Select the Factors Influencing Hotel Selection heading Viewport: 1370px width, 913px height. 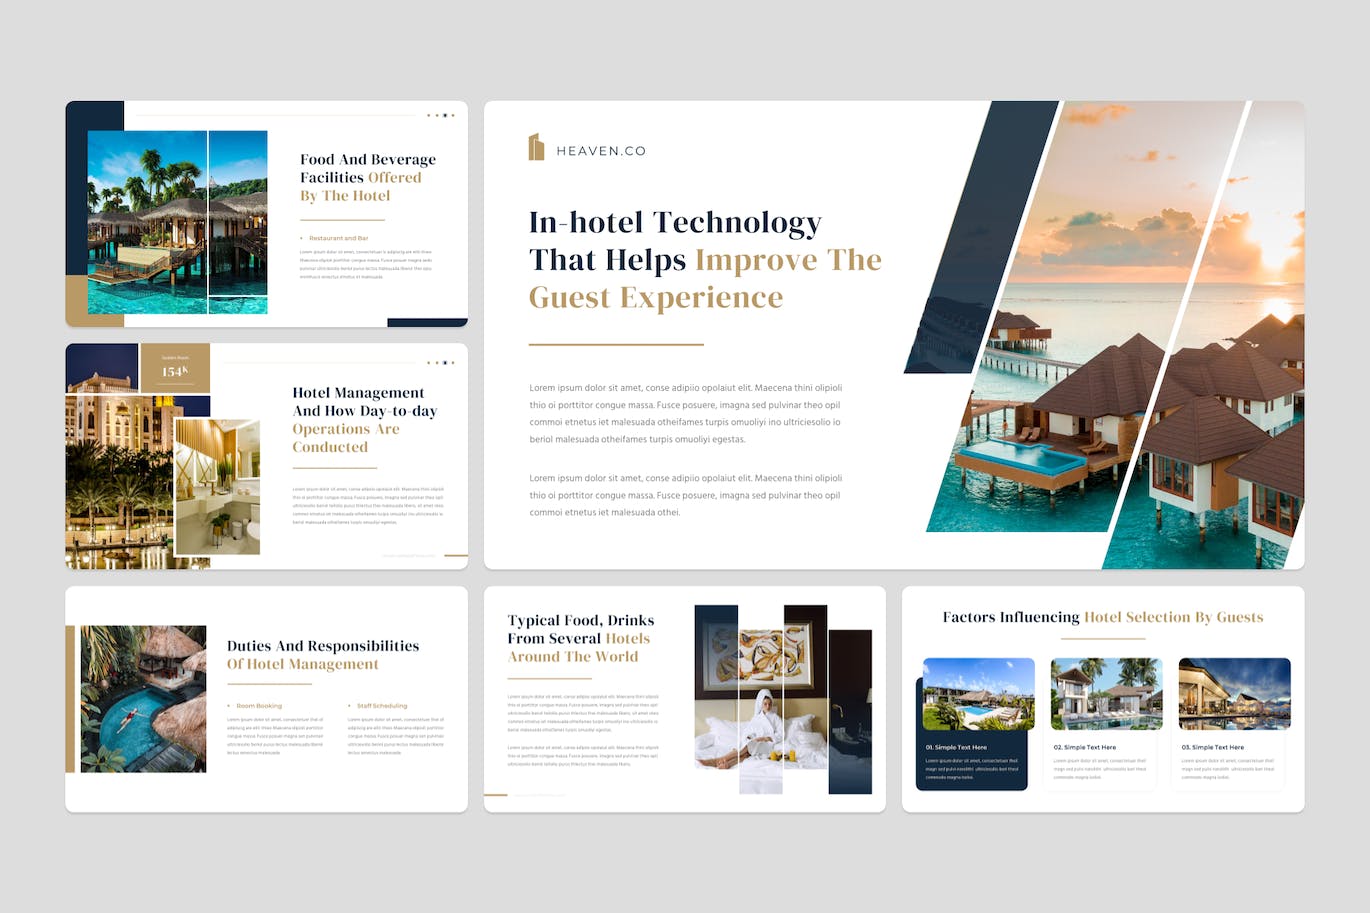click(x=1102, y=617)
